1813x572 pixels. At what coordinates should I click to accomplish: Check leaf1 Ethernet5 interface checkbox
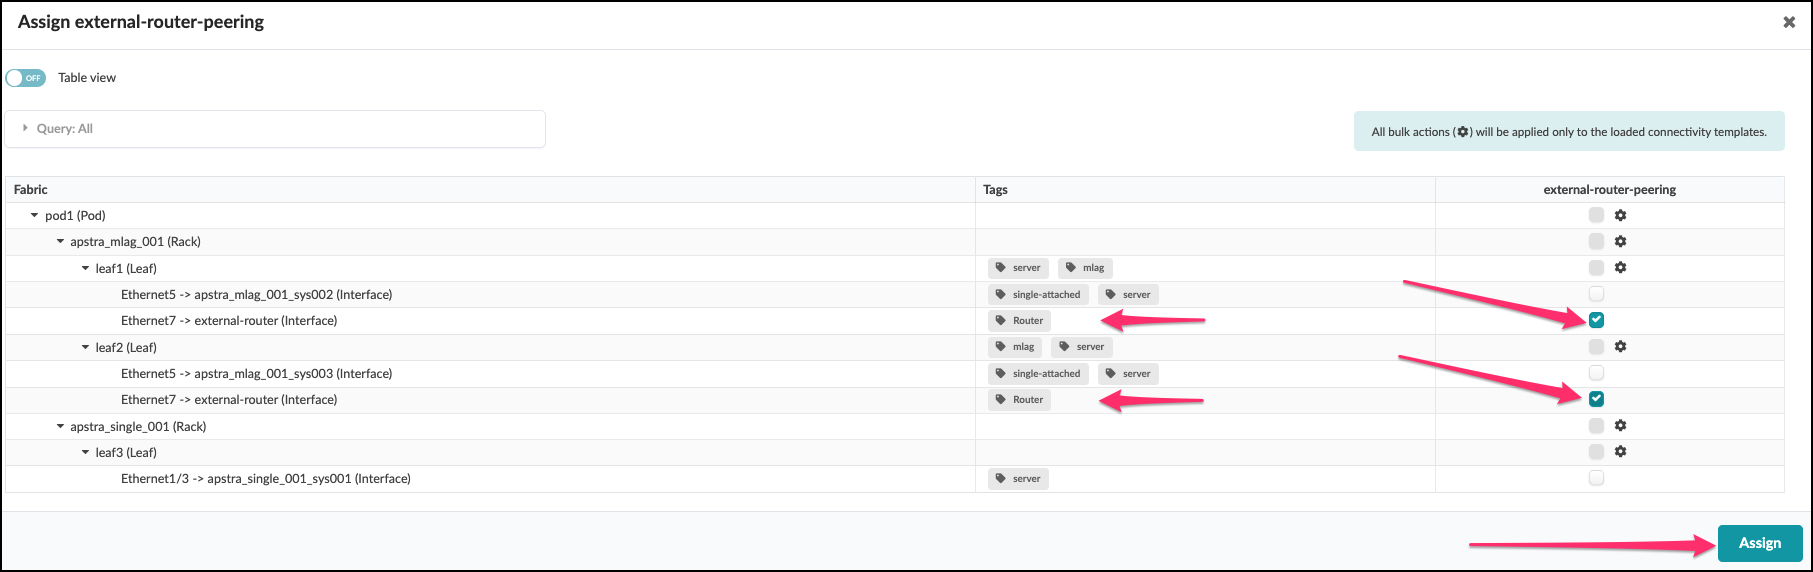(1596, 294)
